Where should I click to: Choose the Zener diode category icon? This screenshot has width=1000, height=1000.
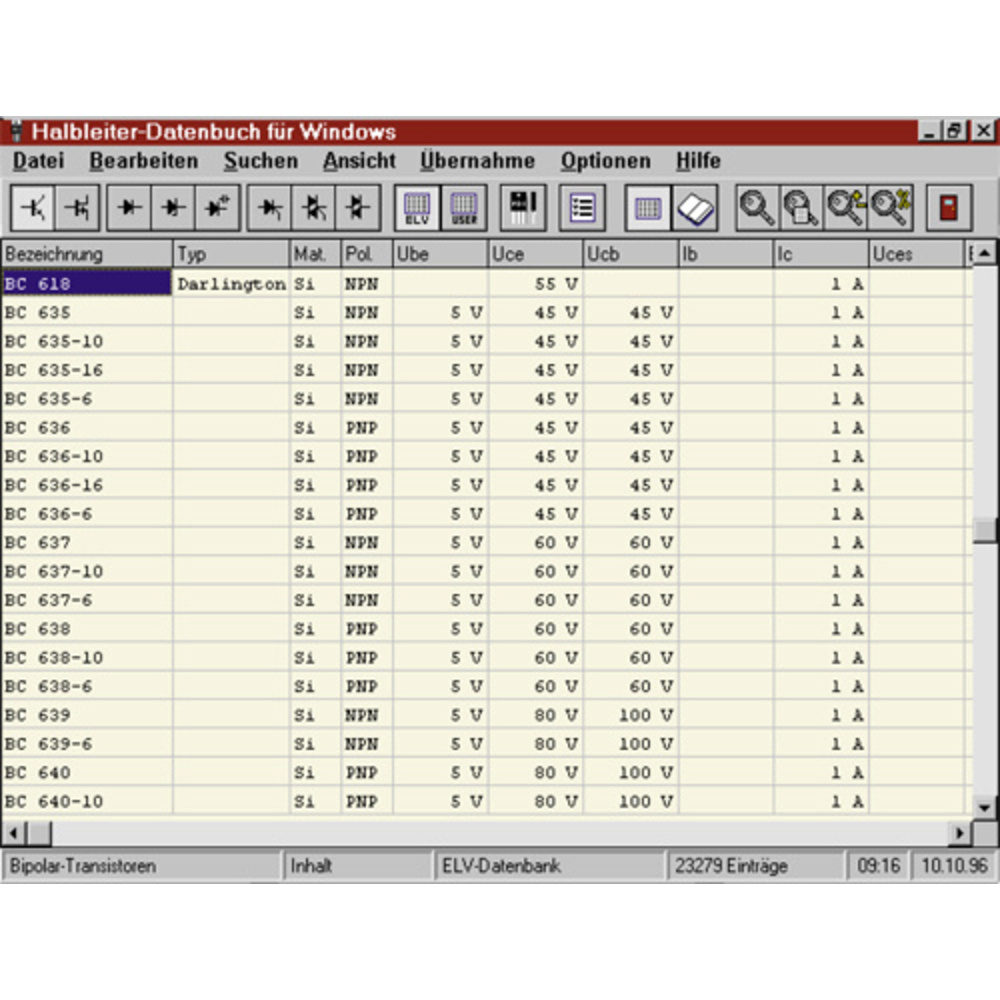pos(173,207)
